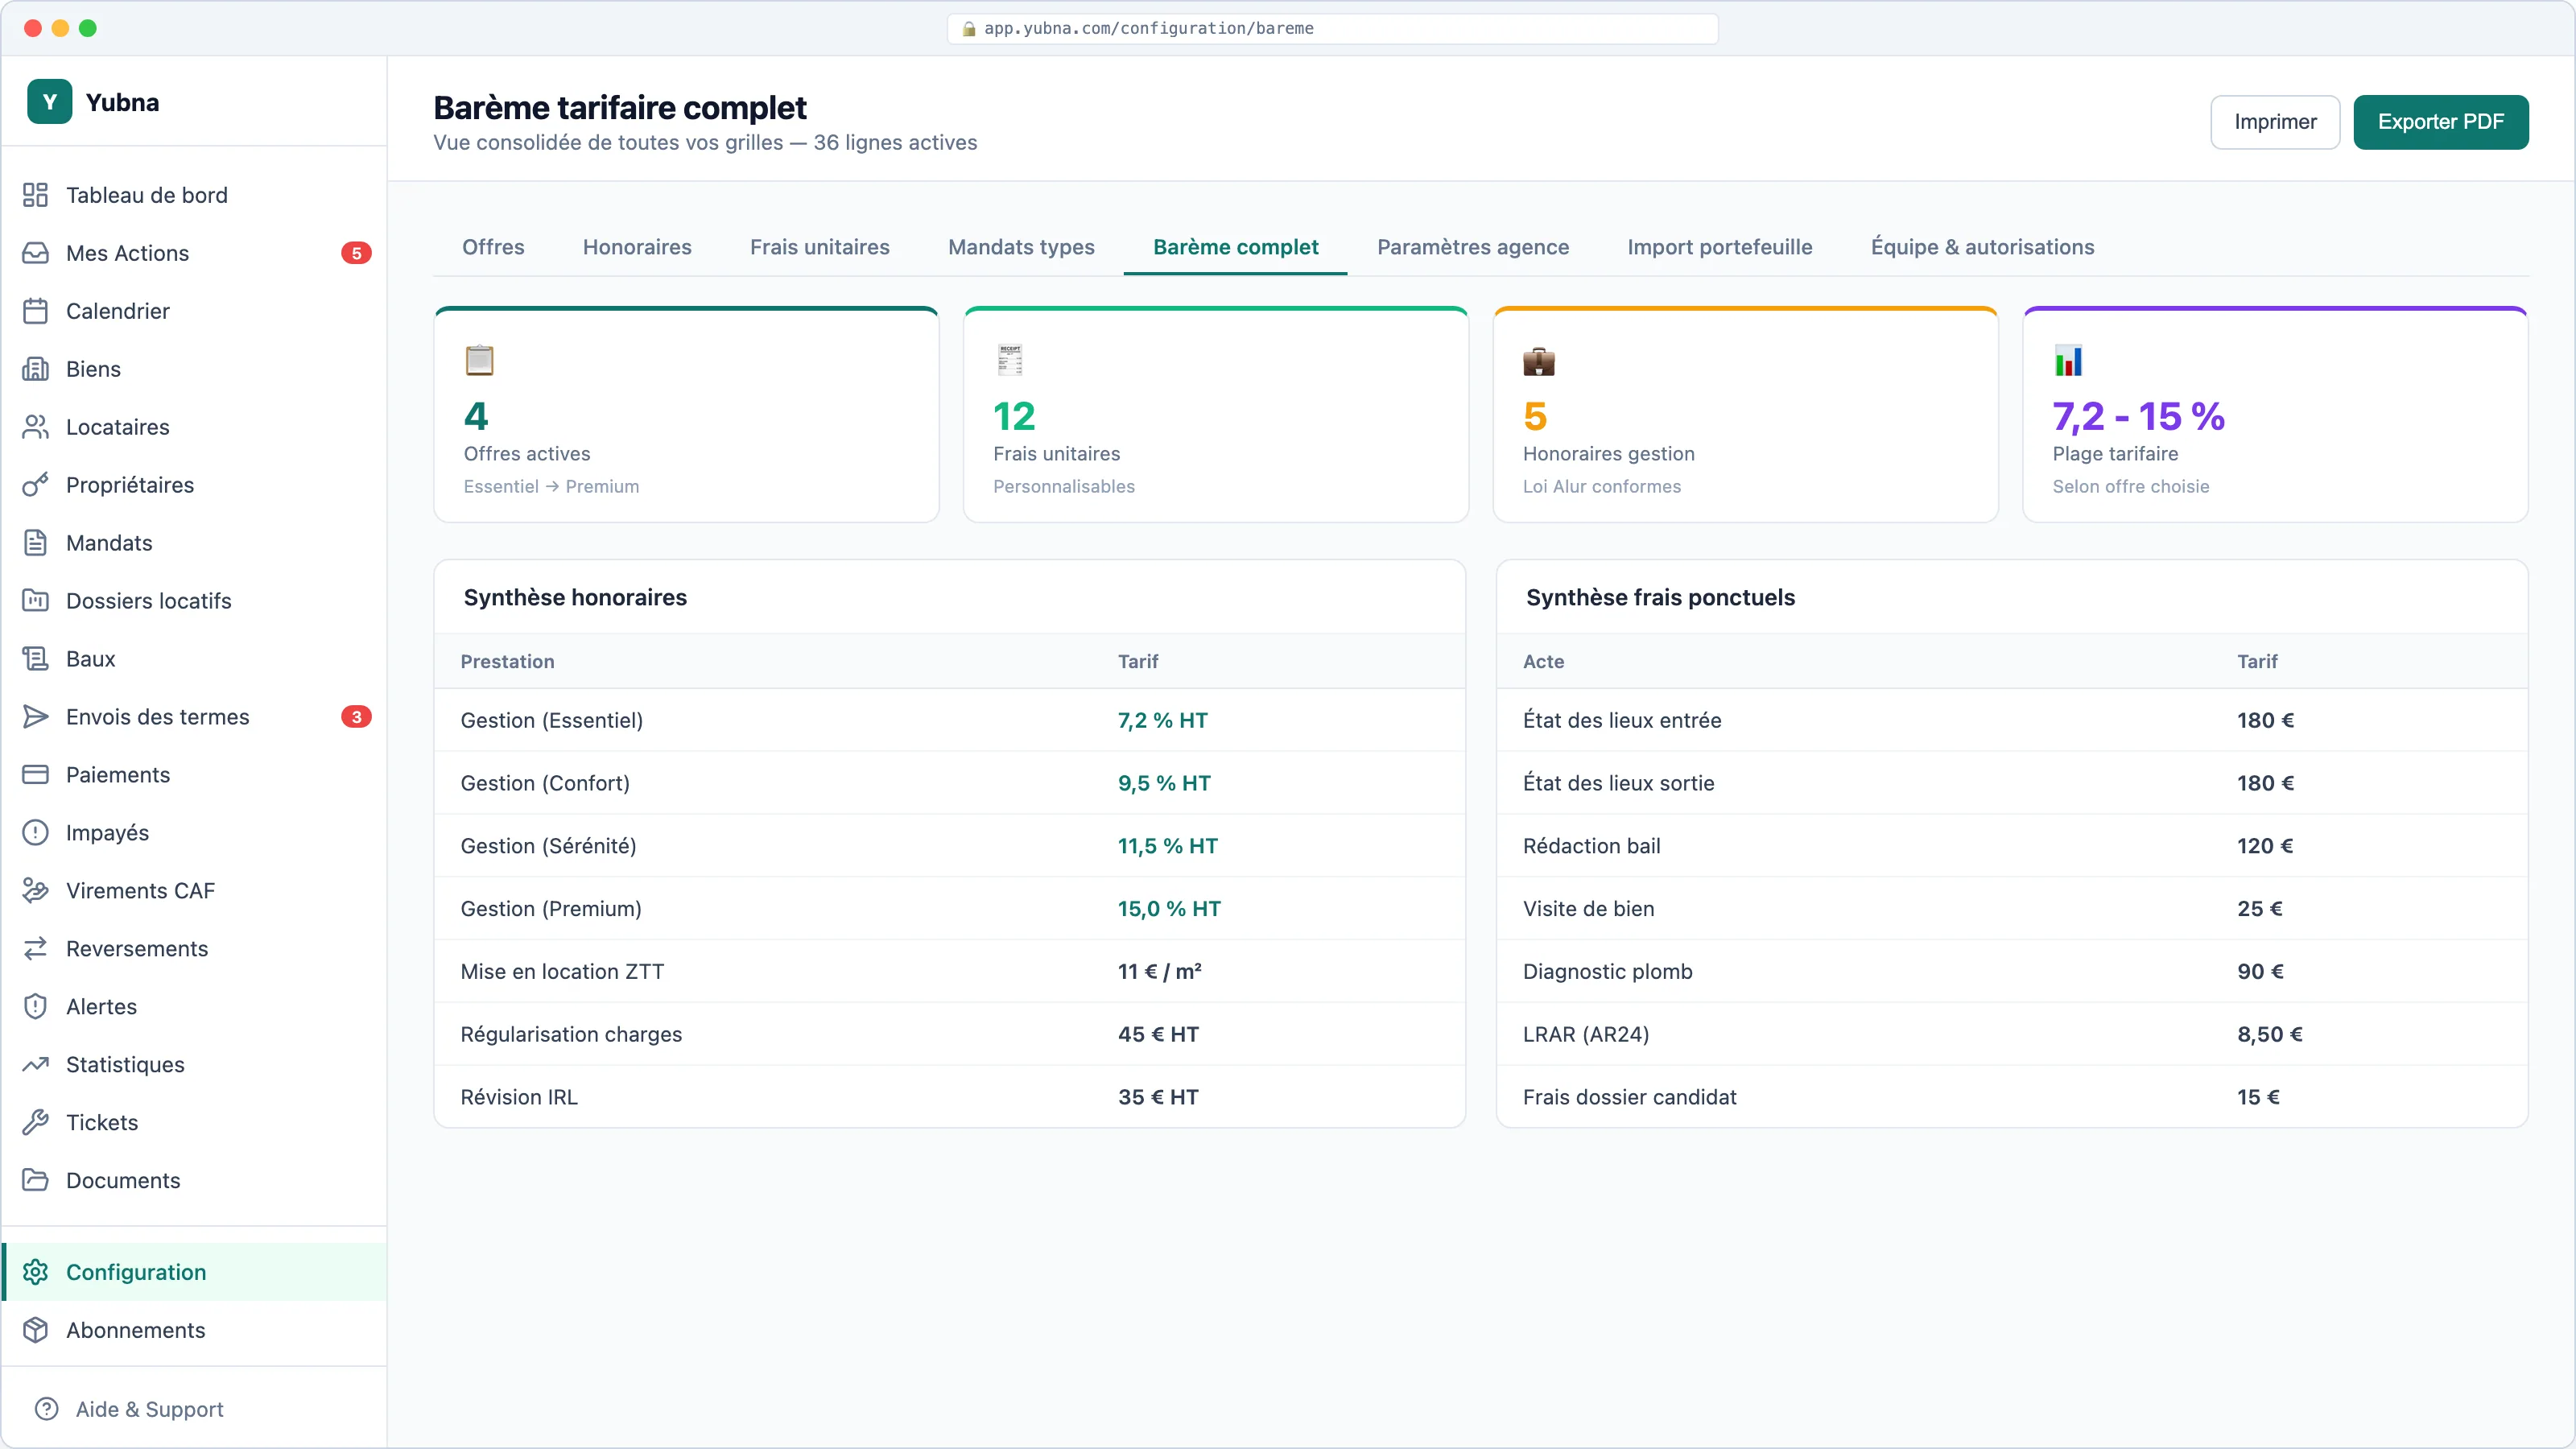Select the Gestion (Sérénité) row label
This screenshot has width=2576, height=1449.
point(548,847)
